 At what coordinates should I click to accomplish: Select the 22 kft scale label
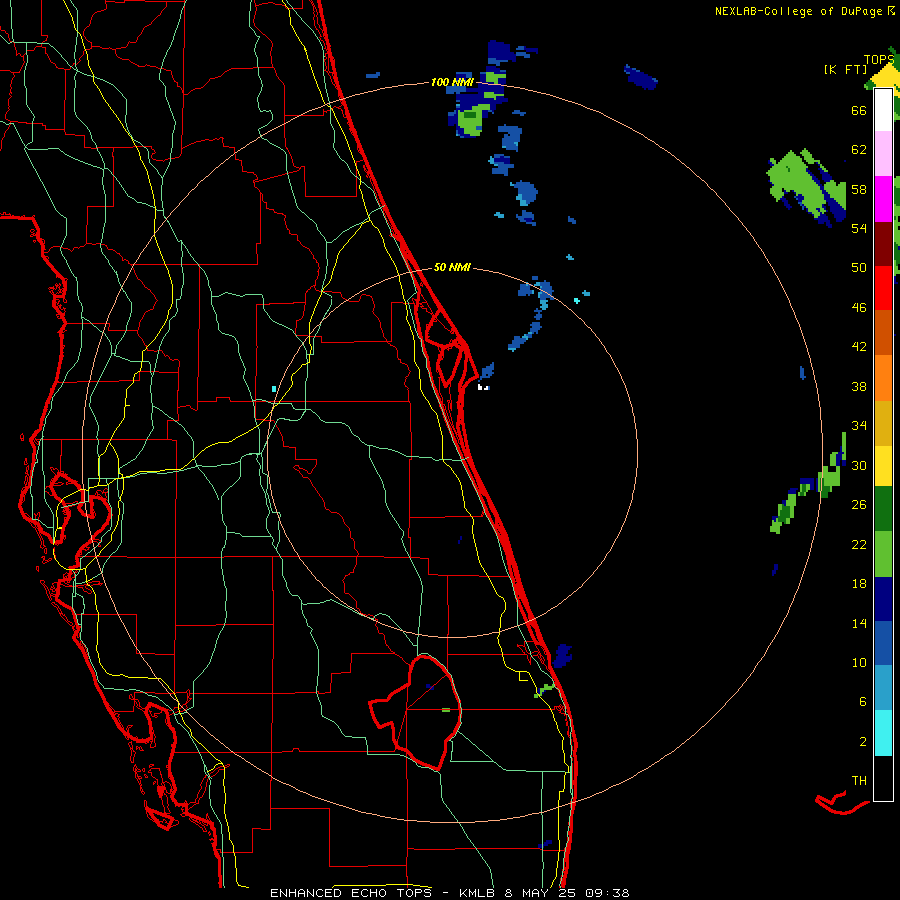[859, 544]
